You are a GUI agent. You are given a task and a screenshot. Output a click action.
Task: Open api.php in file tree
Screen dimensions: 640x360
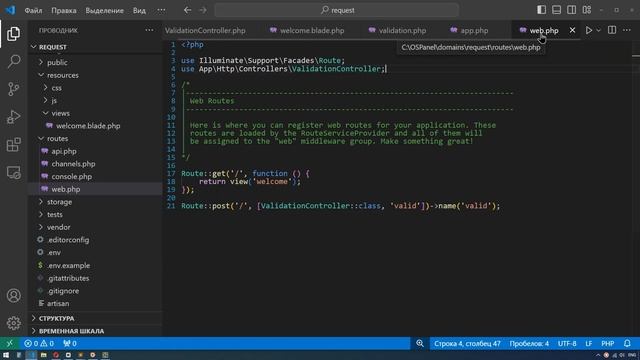click(x=64, y=151)
